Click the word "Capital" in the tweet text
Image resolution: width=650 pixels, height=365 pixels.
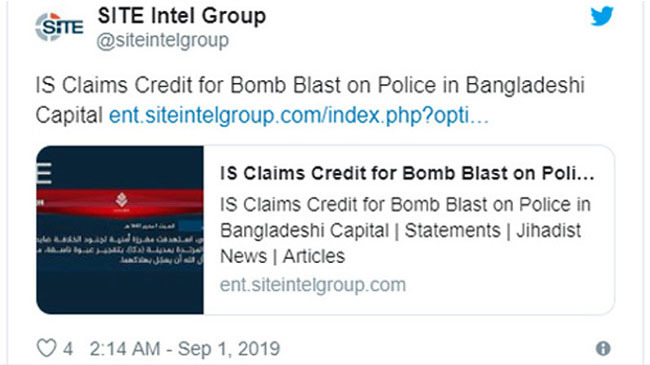coord(69,115)
